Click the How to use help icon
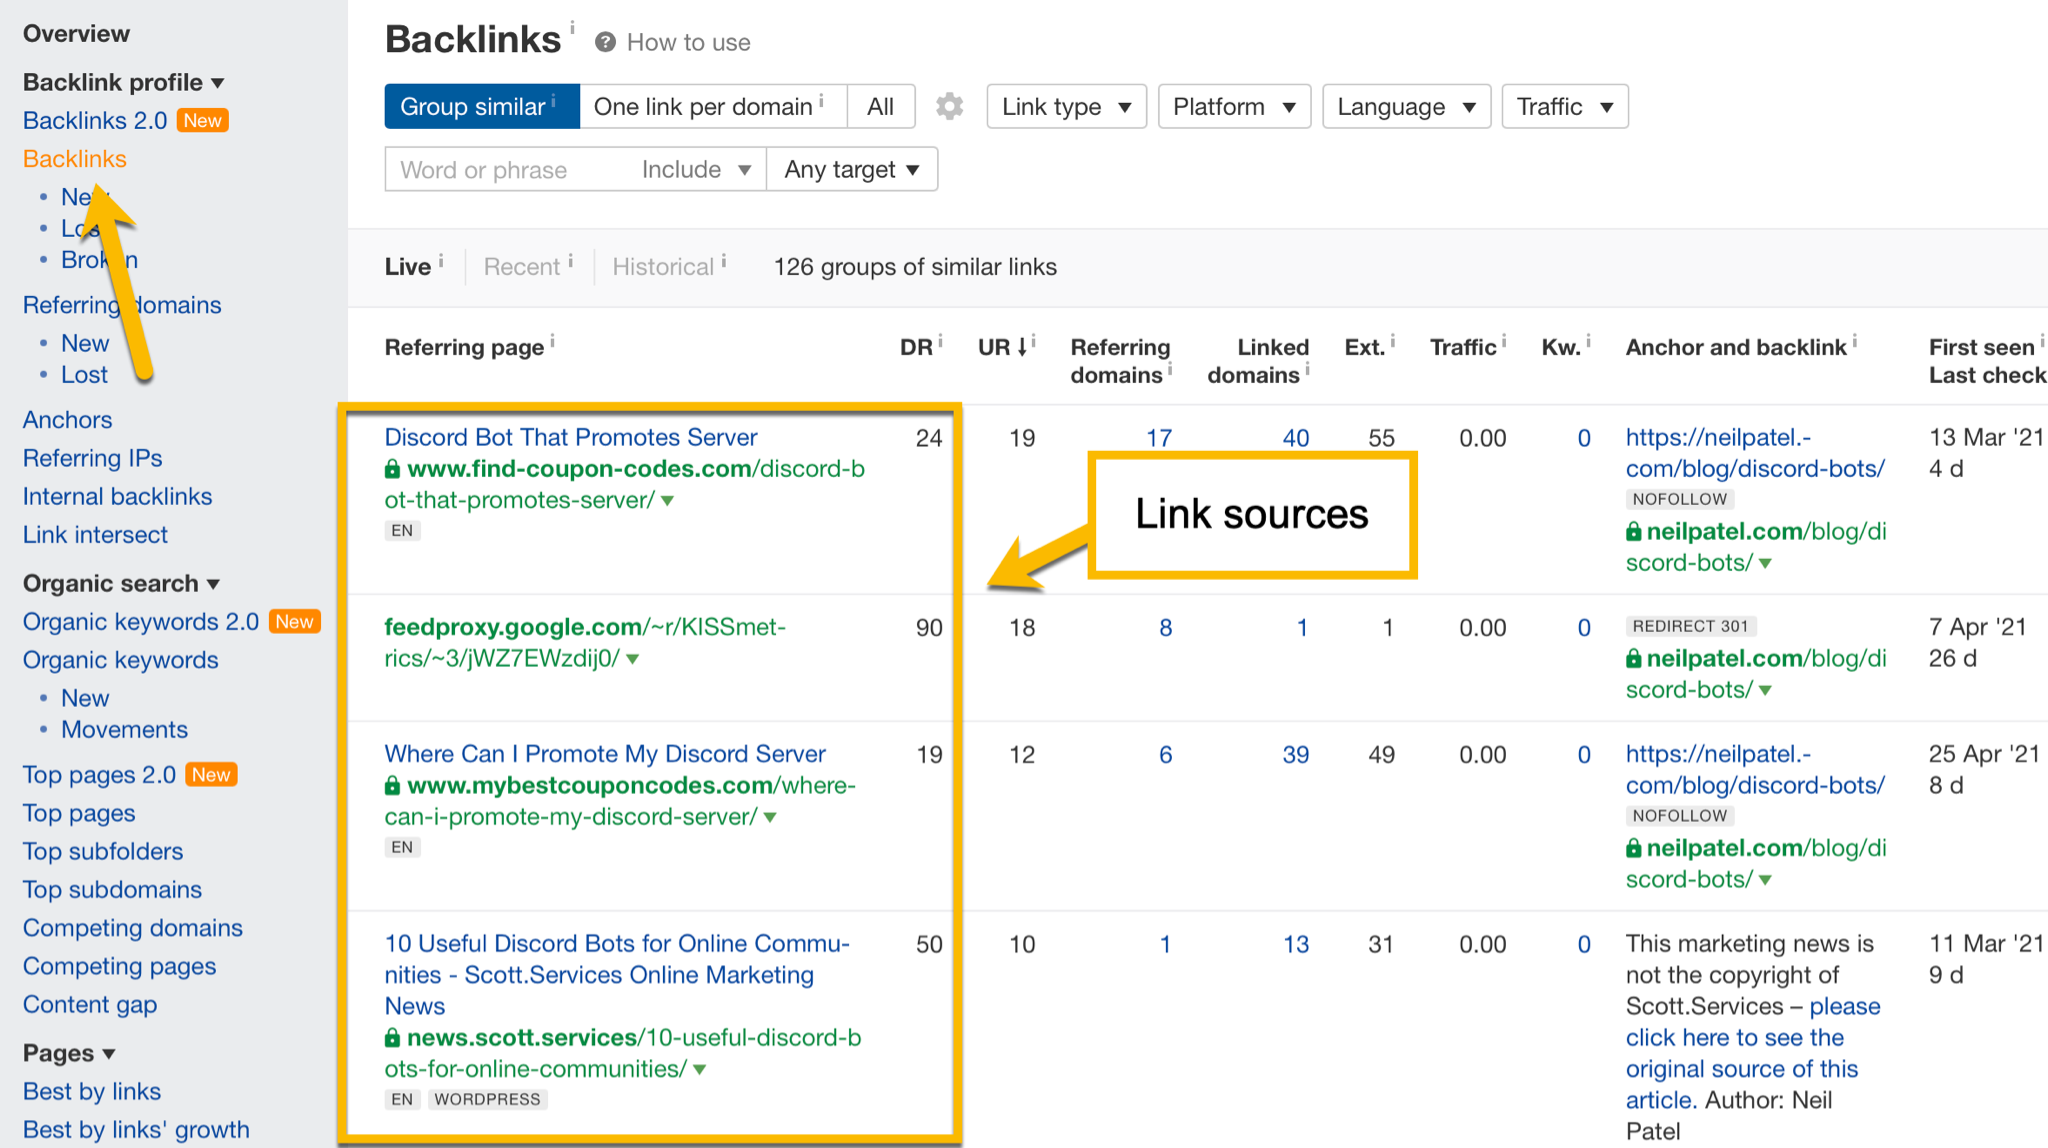 tap(605, 42)
